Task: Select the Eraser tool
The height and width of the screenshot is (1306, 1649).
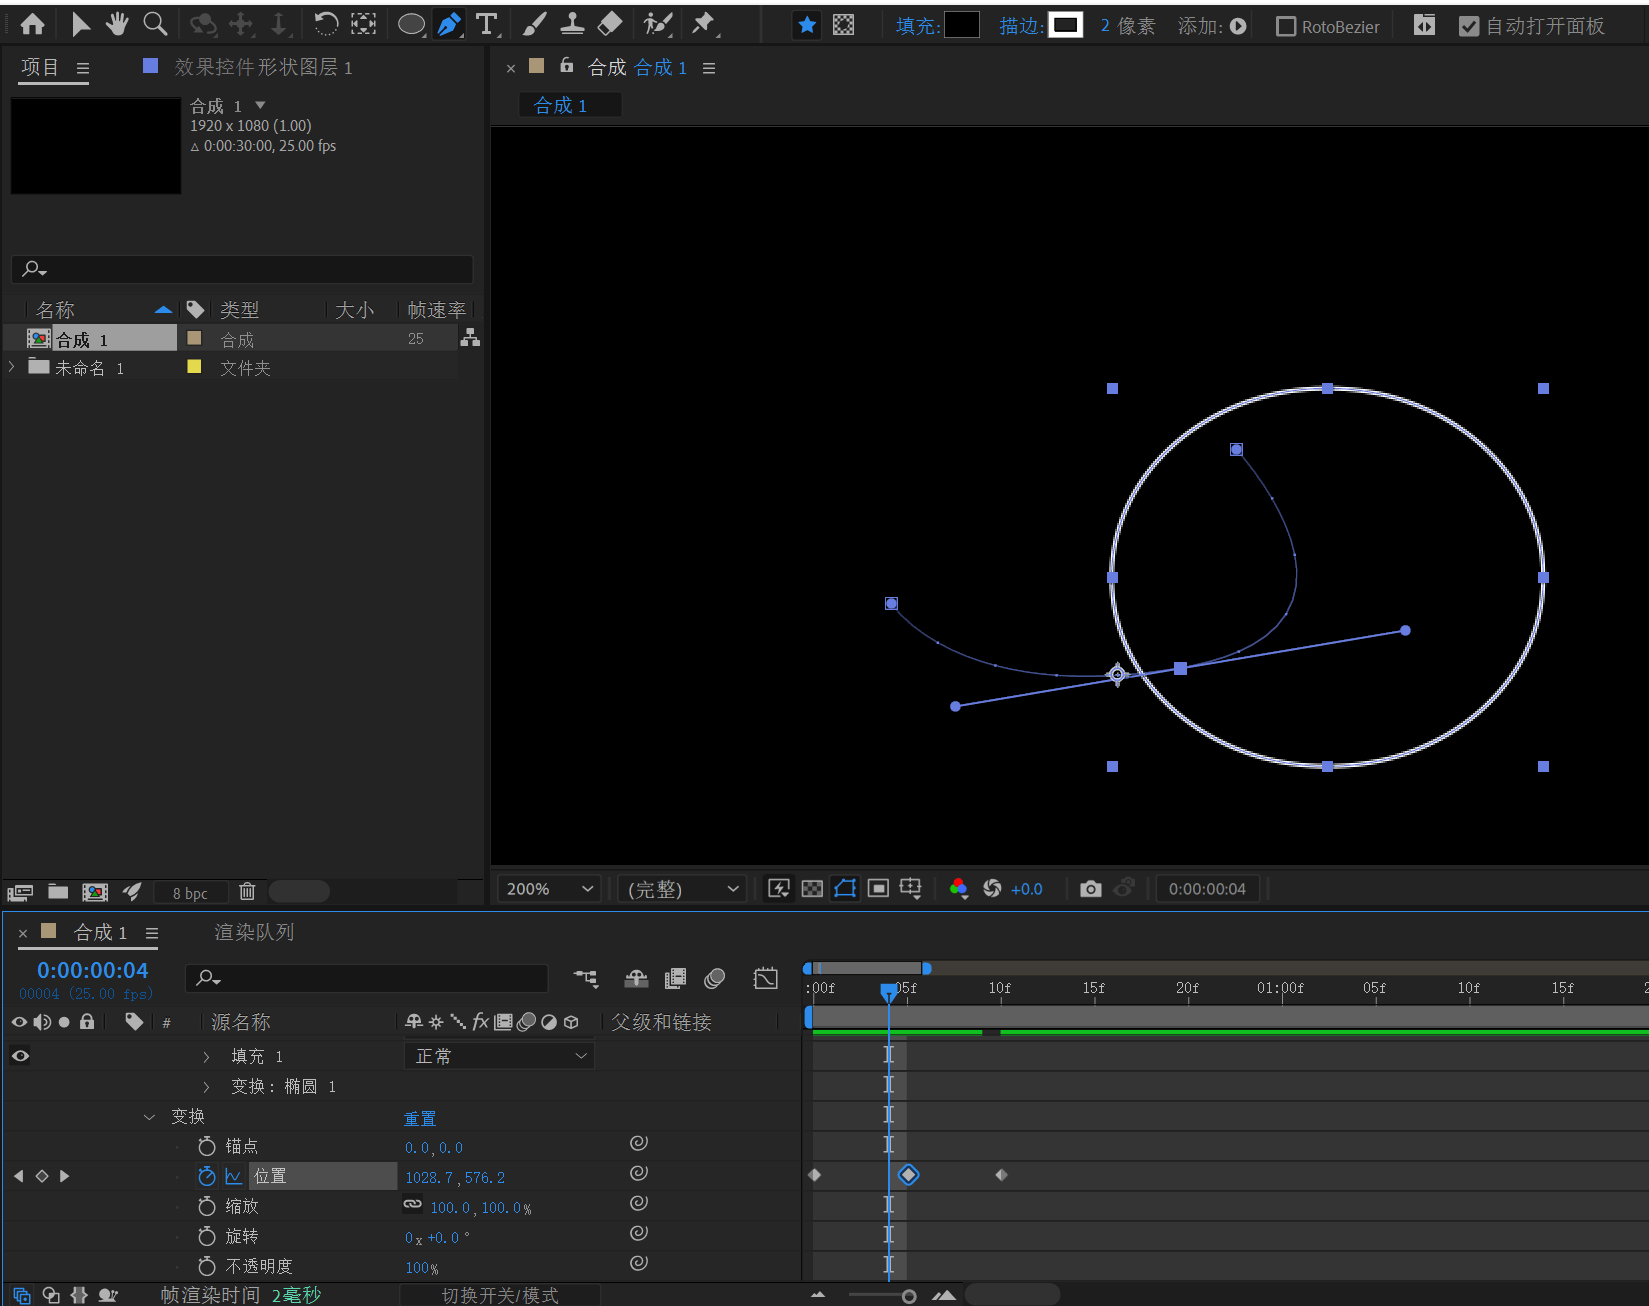Action: (609, 24)
